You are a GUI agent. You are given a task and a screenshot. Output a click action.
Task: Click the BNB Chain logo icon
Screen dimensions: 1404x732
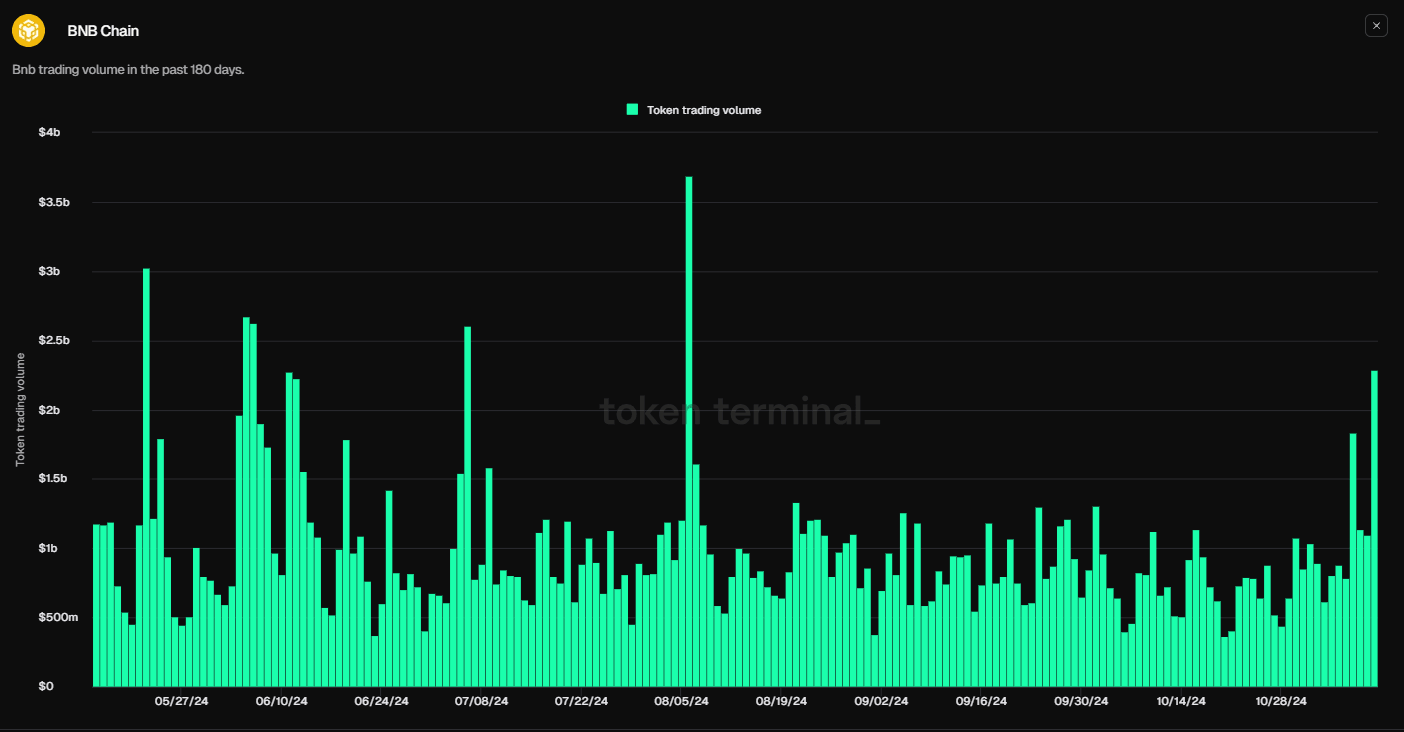coord(28,30)
